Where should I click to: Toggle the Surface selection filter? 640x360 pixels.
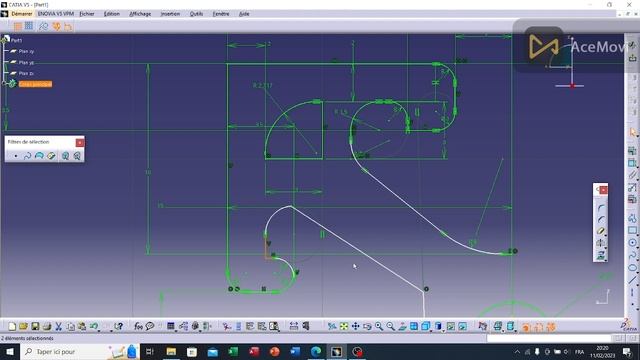39,156
